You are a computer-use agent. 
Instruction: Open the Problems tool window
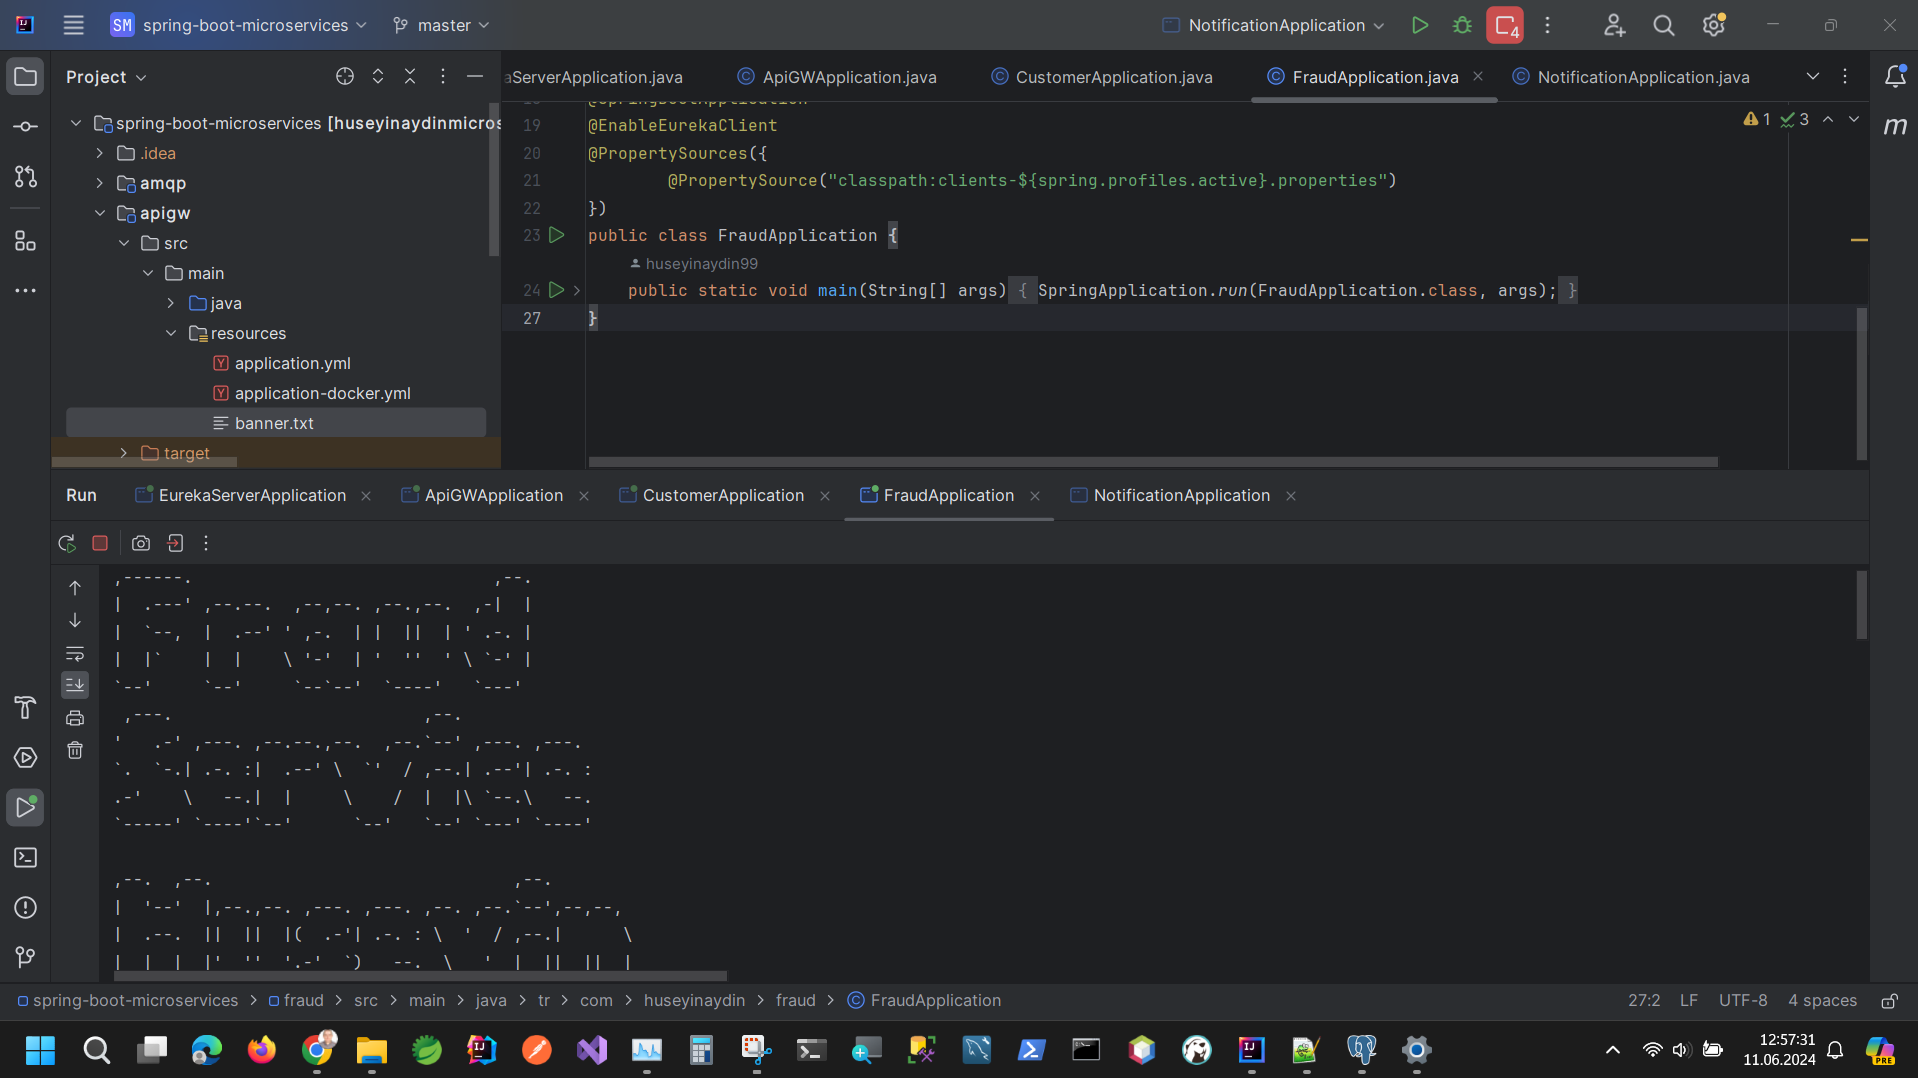click(26, 908)
